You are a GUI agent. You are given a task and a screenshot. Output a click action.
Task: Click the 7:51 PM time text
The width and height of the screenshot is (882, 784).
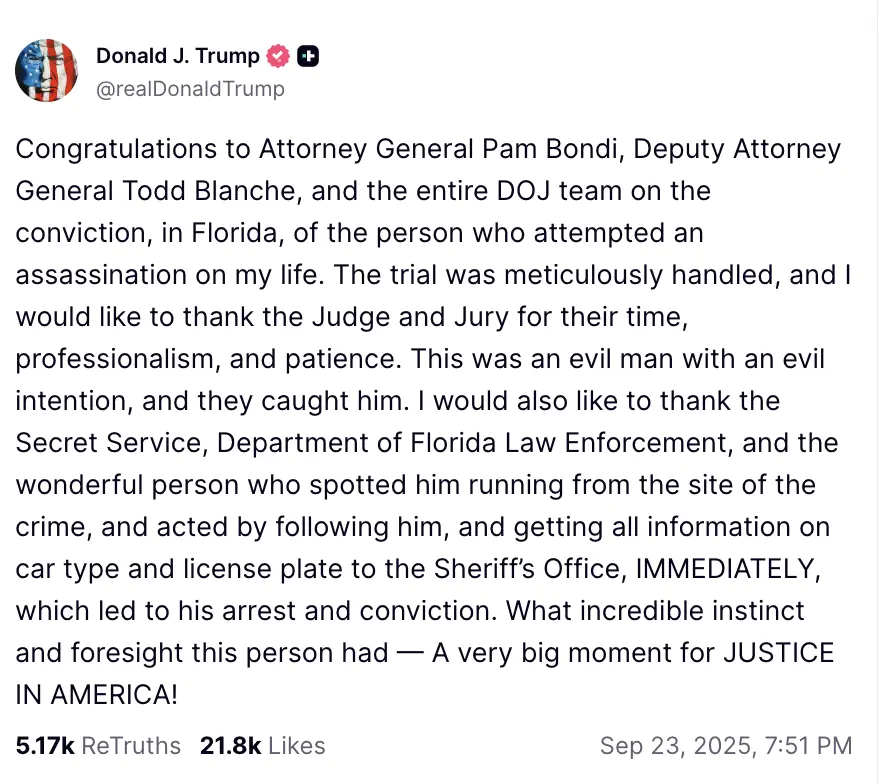pyautogui.click(x=810, y=745)
